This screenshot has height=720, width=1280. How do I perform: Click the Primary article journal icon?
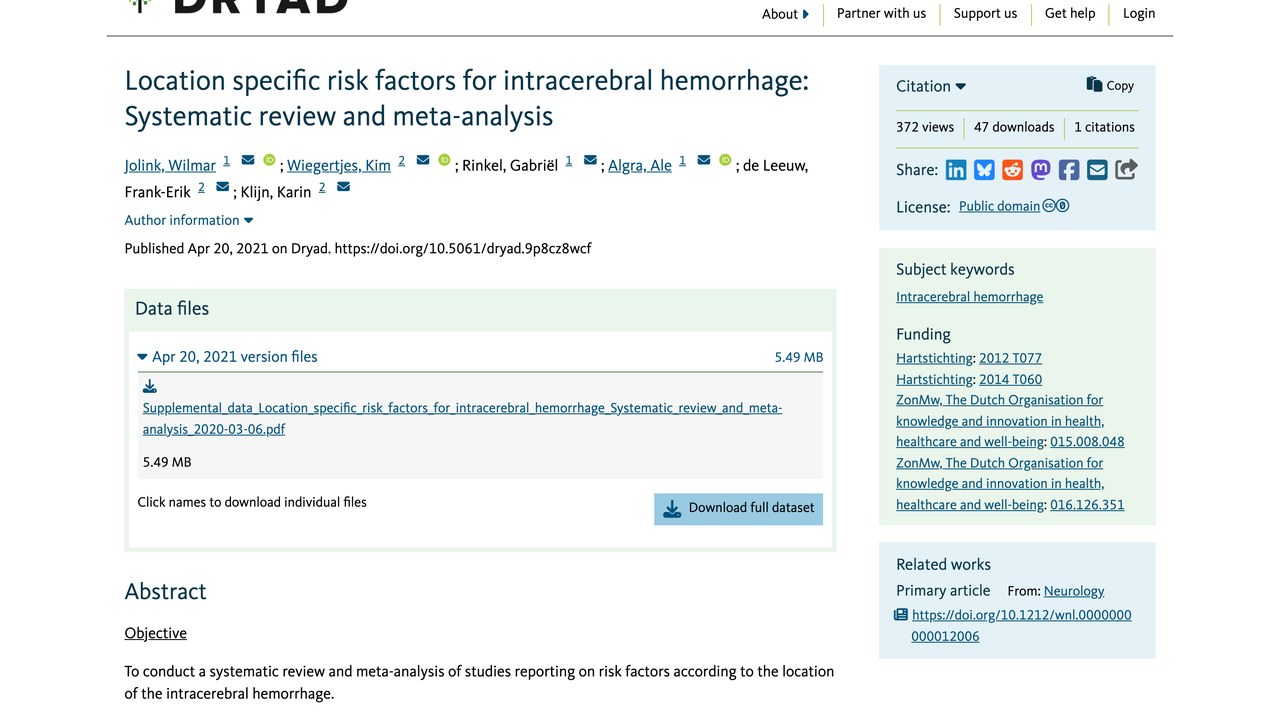pos(901,615)
